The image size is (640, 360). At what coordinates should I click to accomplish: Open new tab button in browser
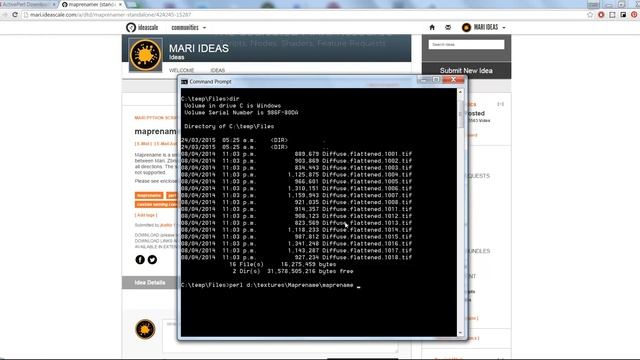[131, 4]
